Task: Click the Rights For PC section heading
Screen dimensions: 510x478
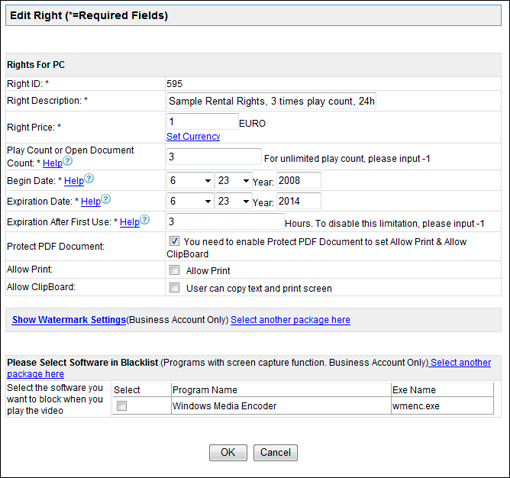Action: coord(36,65)
